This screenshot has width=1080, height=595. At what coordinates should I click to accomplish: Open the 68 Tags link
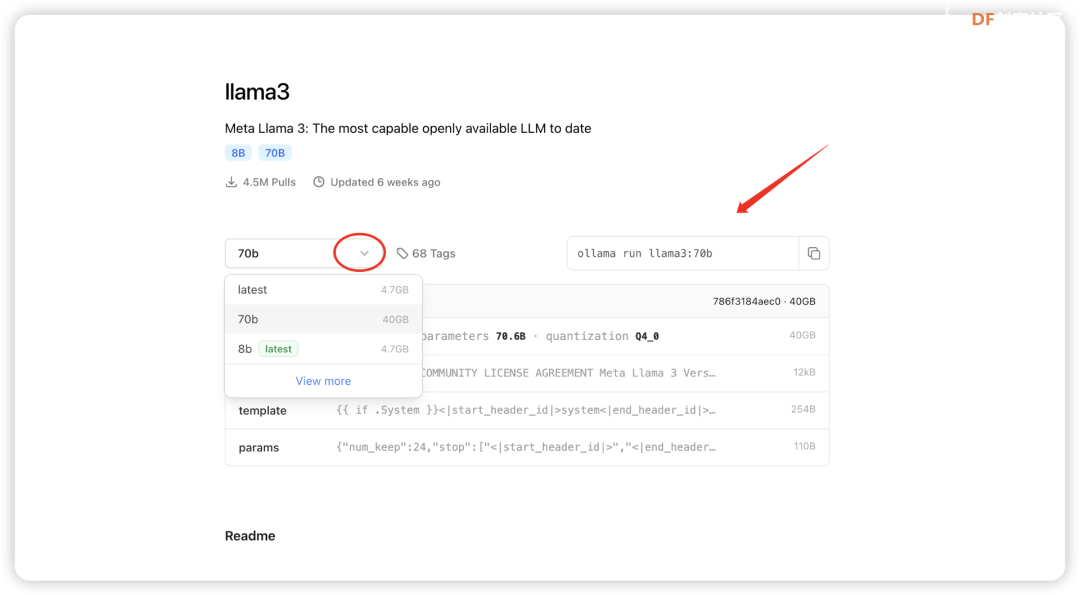(x=426, y=253)
